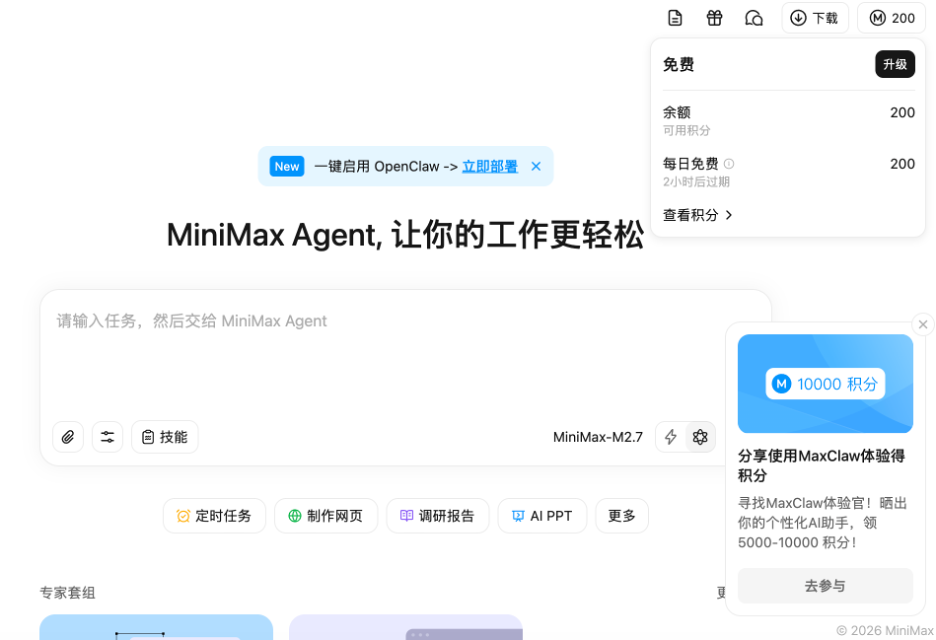The image size is (936, 640).
Task: Dismiss the OpenClaw banner with the X
Action: click(536, 167)
